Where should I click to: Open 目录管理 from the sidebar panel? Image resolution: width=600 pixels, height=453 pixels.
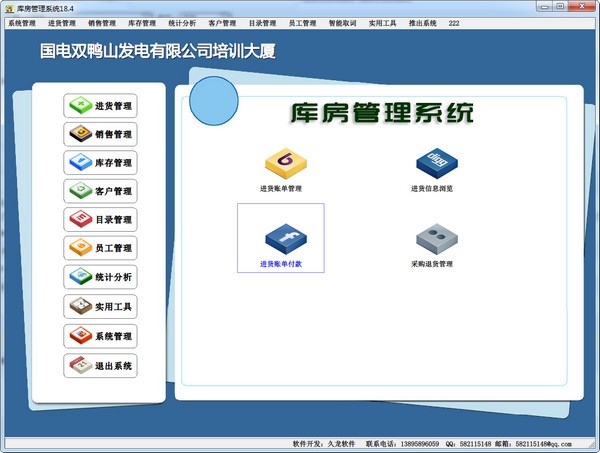[100, 220]
